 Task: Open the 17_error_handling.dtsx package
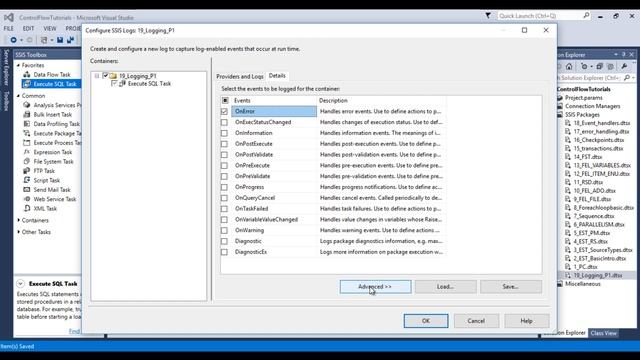pos(601,131)
